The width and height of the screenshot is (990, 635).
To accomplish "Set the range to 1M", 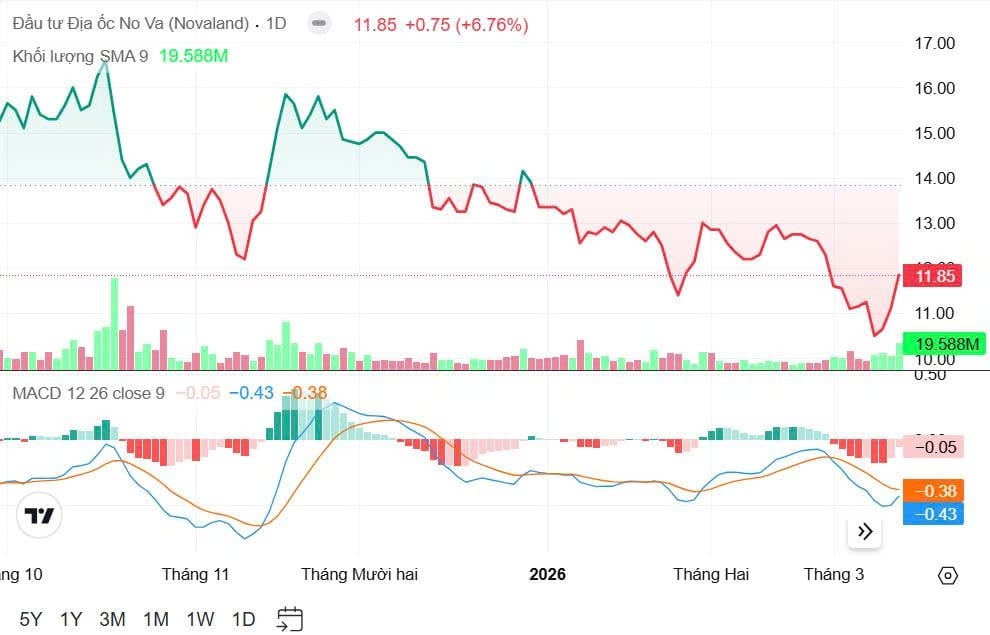I will coord(155,619).
